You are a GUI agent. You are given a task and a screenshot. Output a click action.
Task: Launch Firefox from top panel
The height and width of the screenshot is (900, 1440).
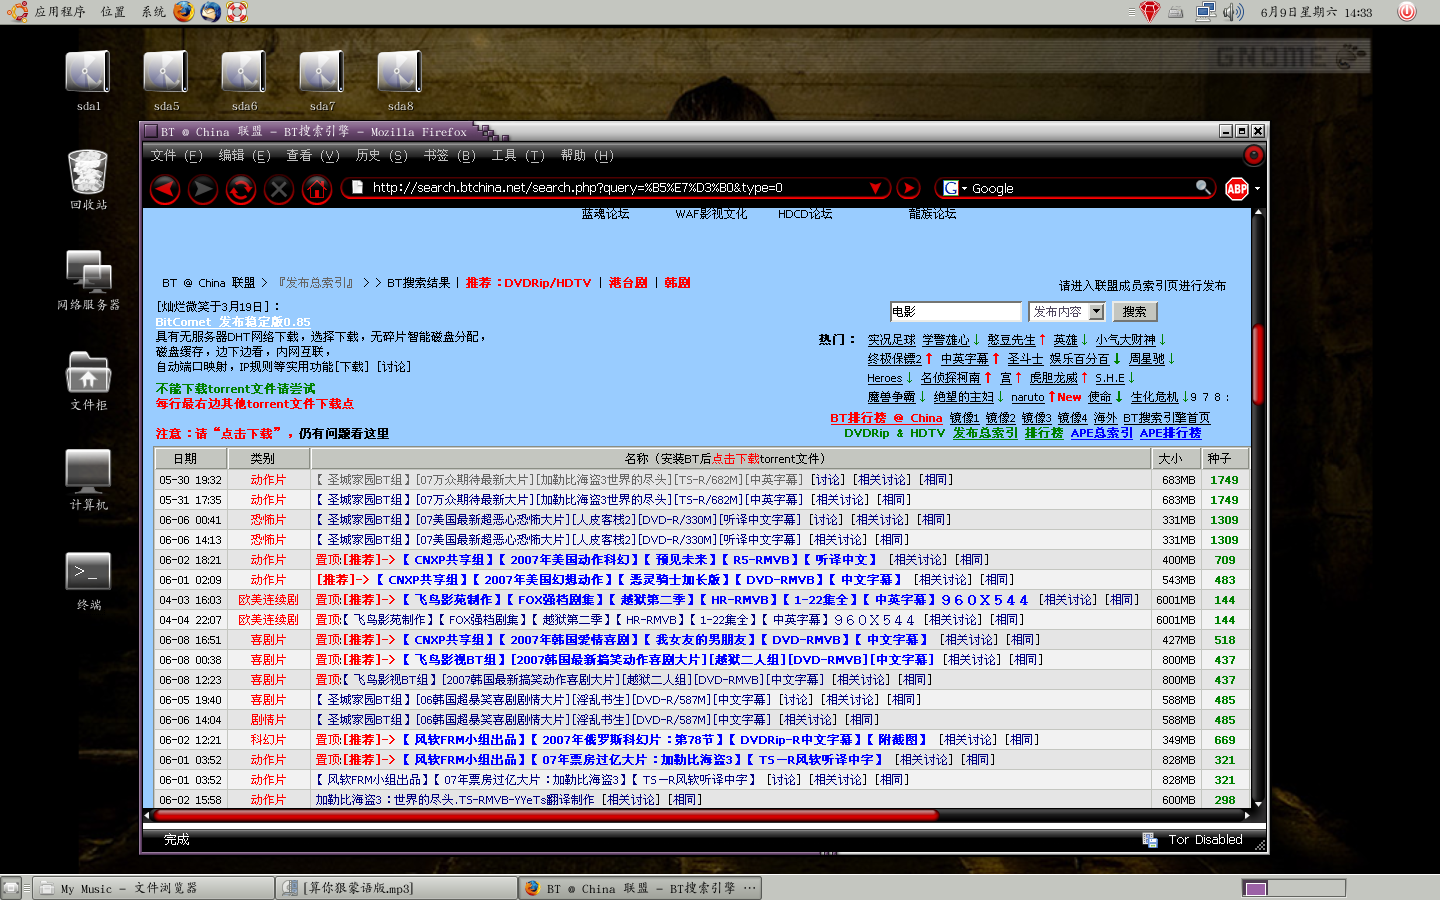[184, 12]
